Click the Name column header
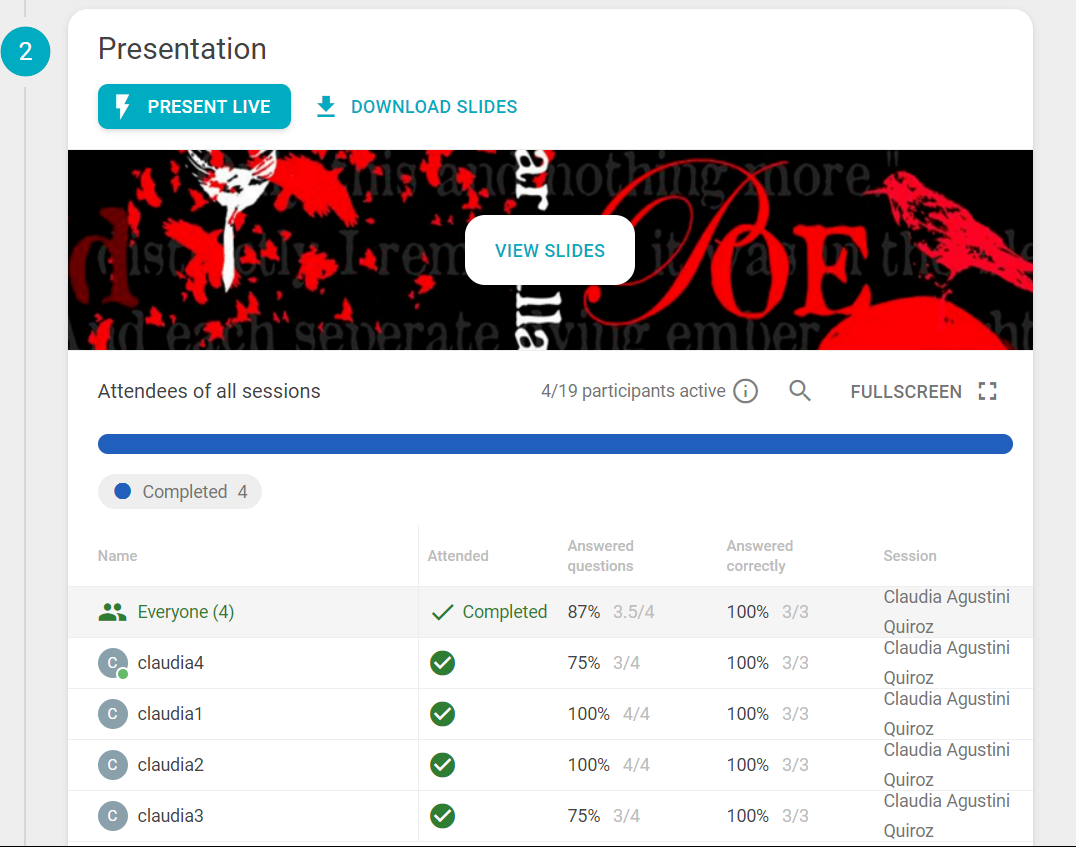This screenshot has width=1076, height=847. [x=117, y=556]
